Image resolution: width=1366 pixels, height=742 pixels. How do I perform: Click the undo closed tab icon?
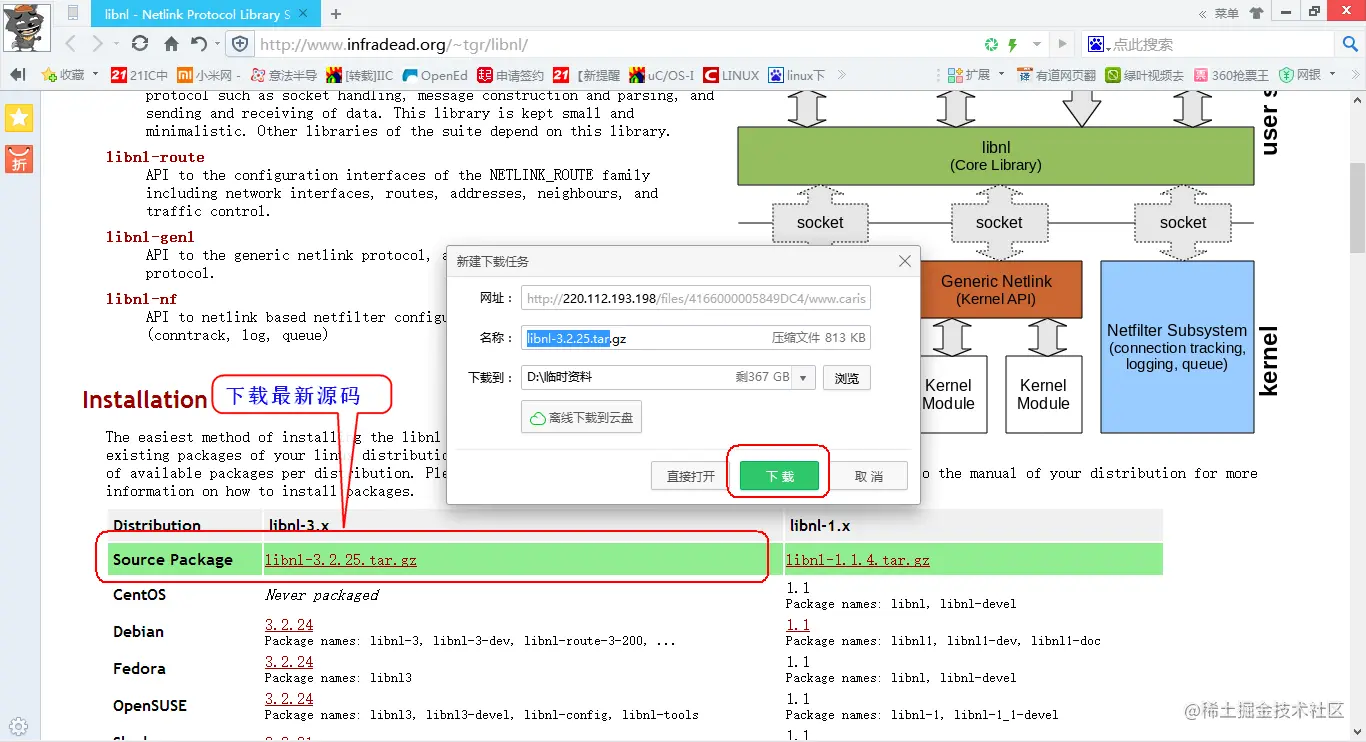click(198, 44)
